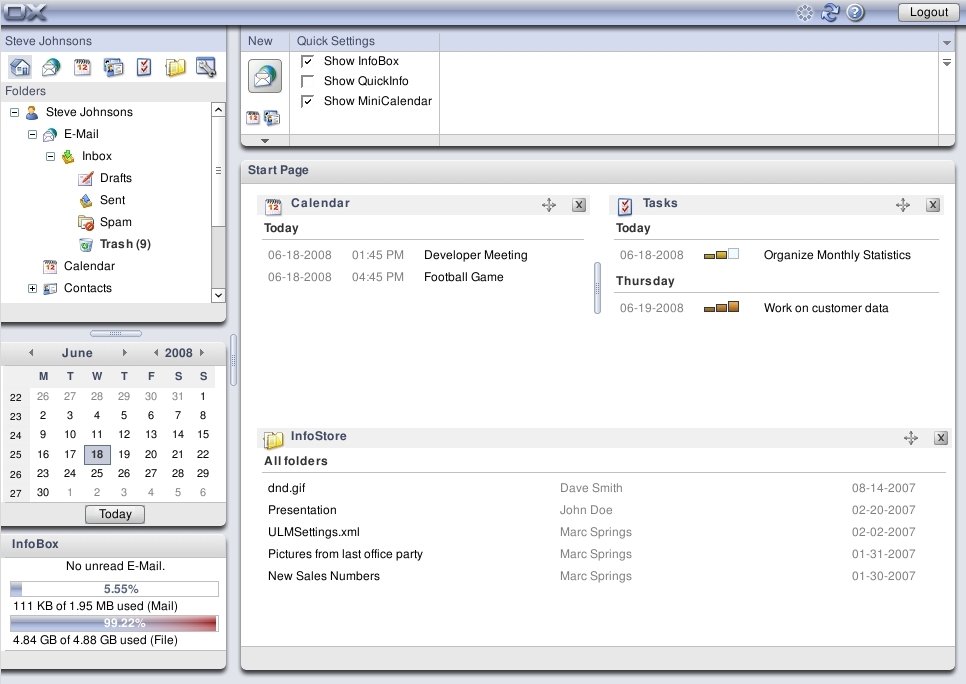Uncheck Show MiniCalendar
The image size is (966, 684).
(x=307, y=100)
